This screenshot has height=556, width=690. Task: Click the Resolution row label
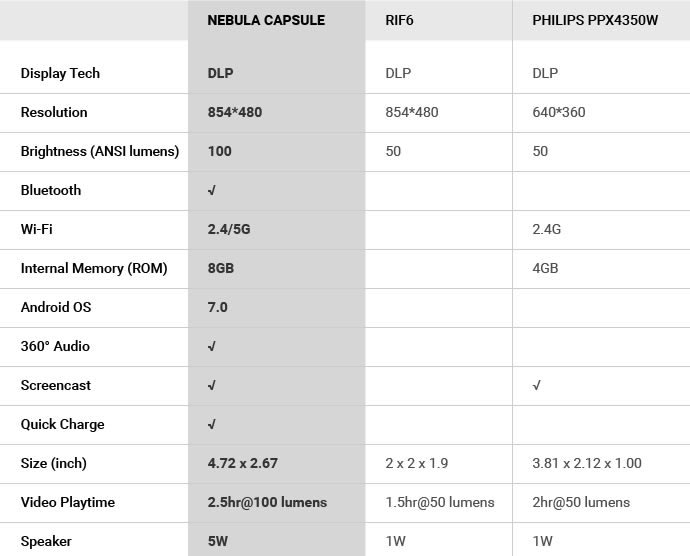click(54, 112)
